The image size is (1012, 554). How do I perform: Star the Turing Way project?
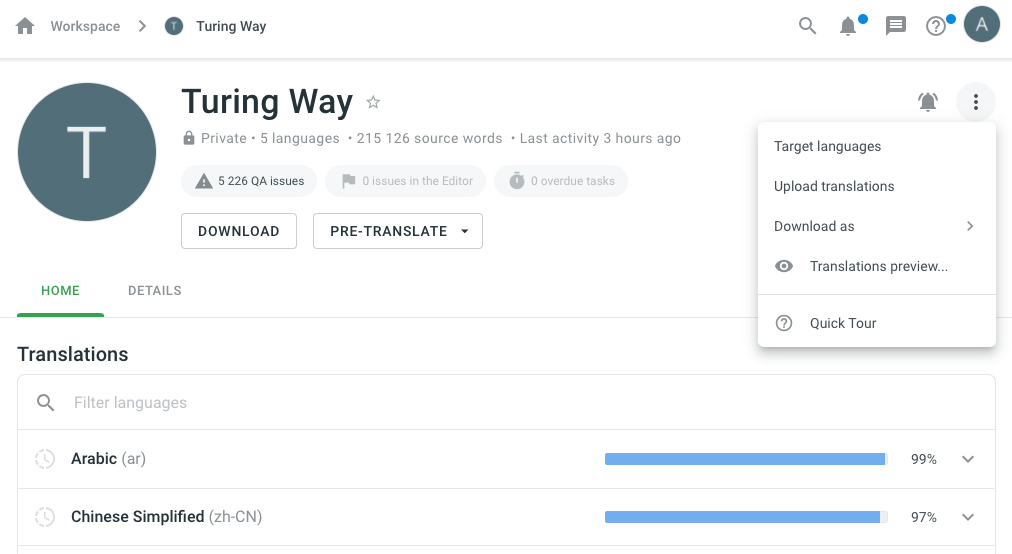373,102
